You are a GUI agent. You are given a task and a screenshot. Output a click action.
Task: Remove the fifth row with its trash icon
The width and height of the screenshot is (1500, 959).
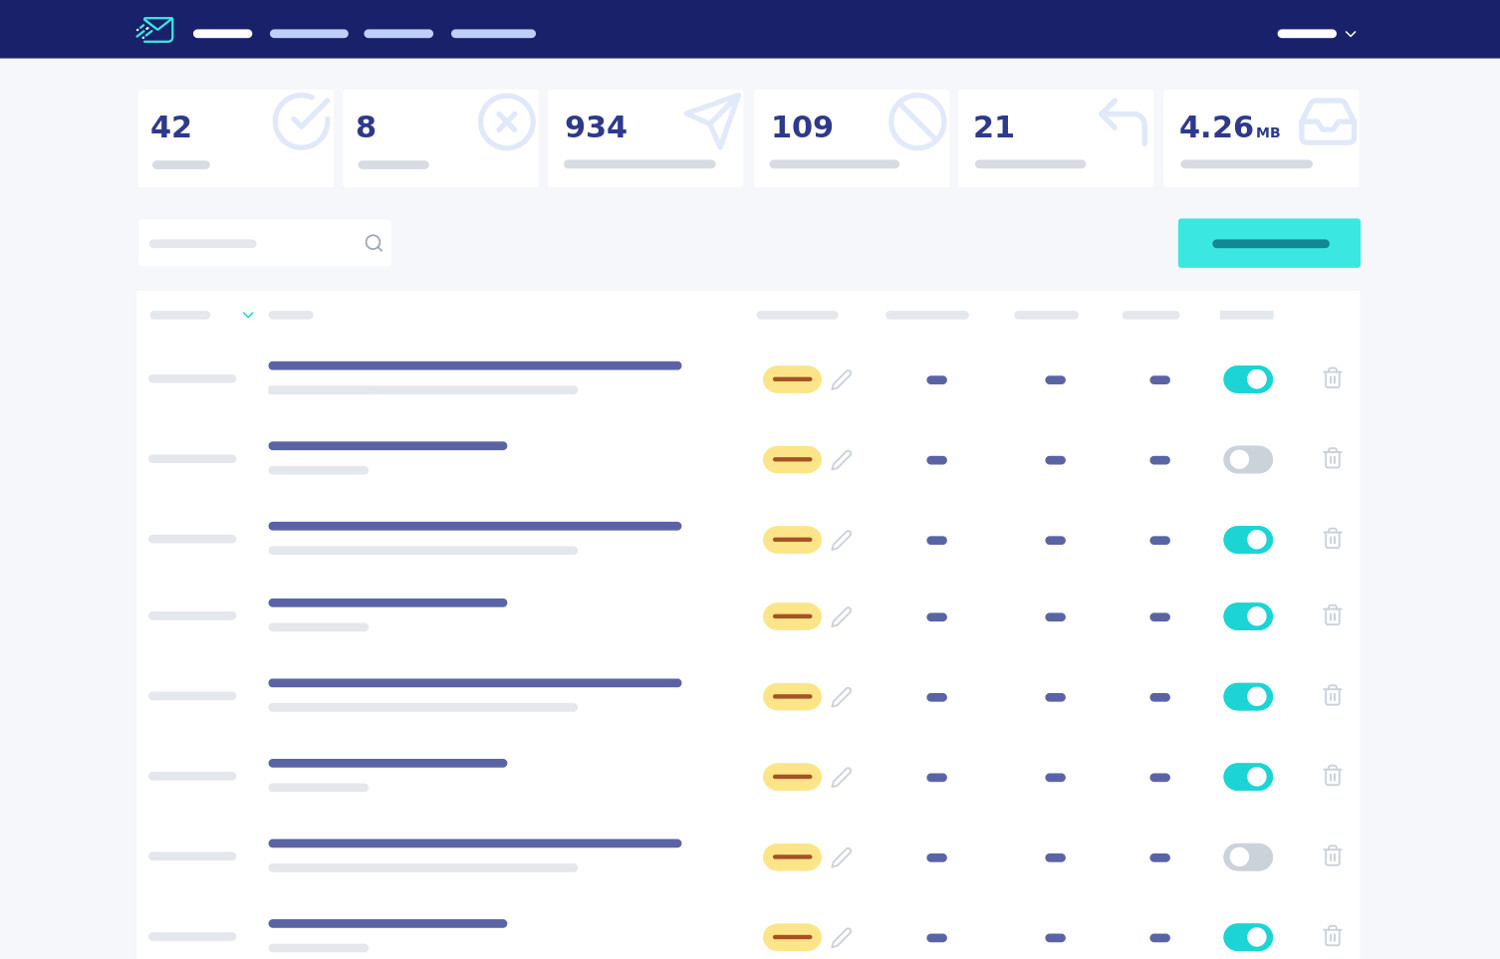(1333, 695)
